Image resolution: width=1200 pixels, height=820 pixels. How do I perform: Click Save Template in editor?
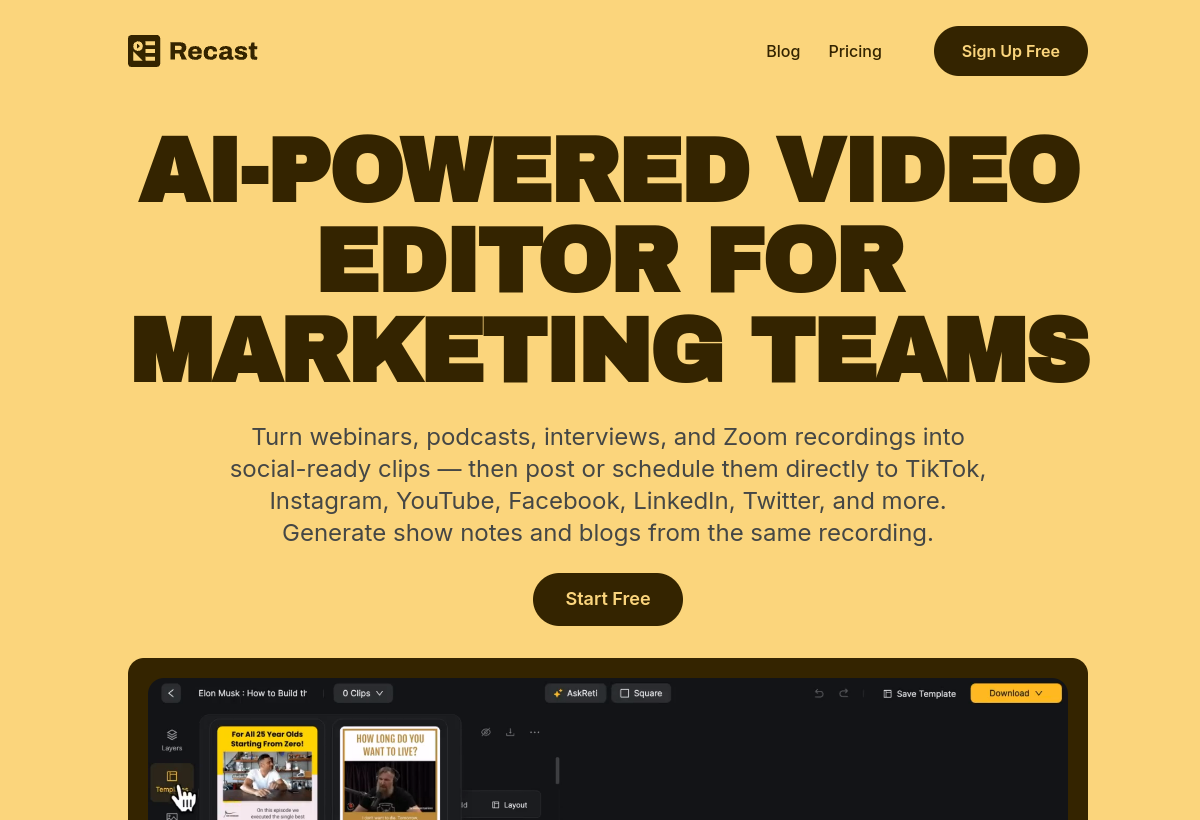click(x=920, y=693)
